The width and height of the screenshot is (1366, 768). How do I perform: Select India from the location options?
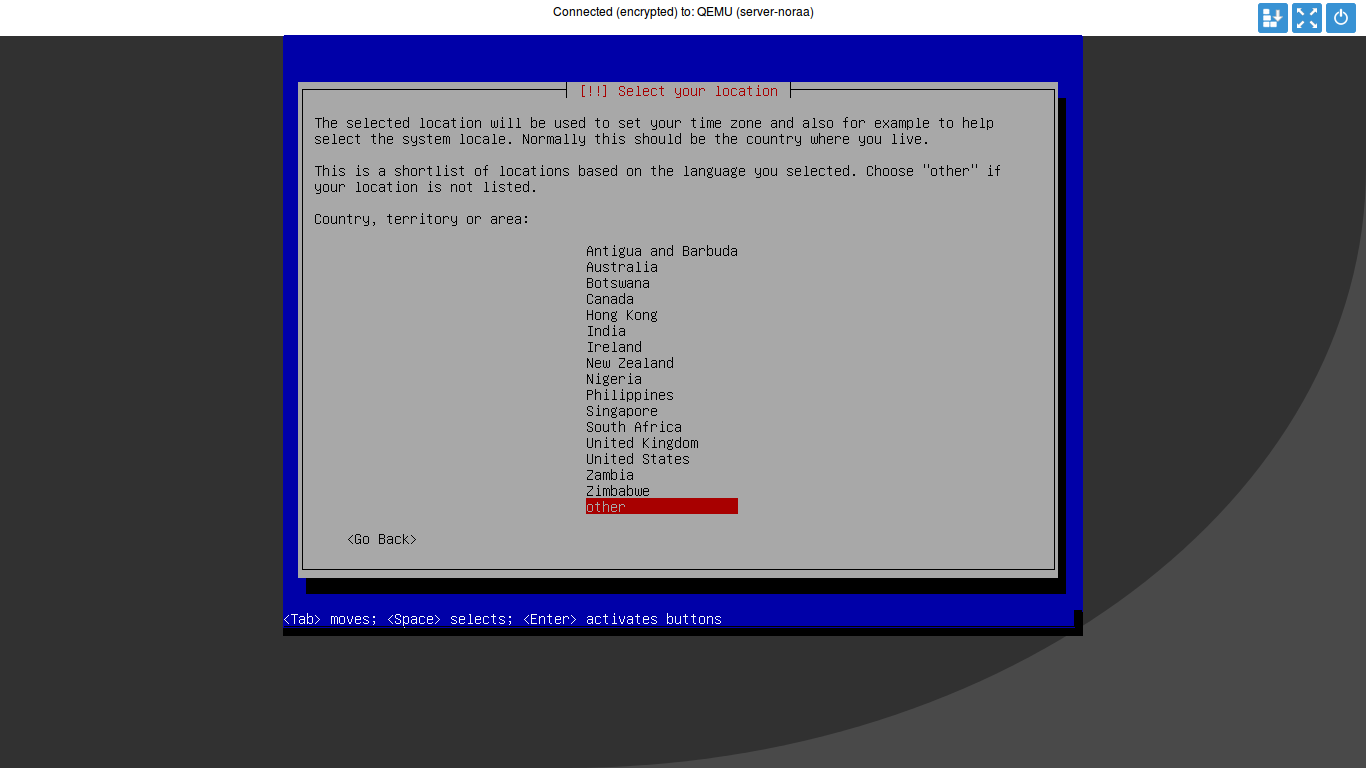point(605,331)
